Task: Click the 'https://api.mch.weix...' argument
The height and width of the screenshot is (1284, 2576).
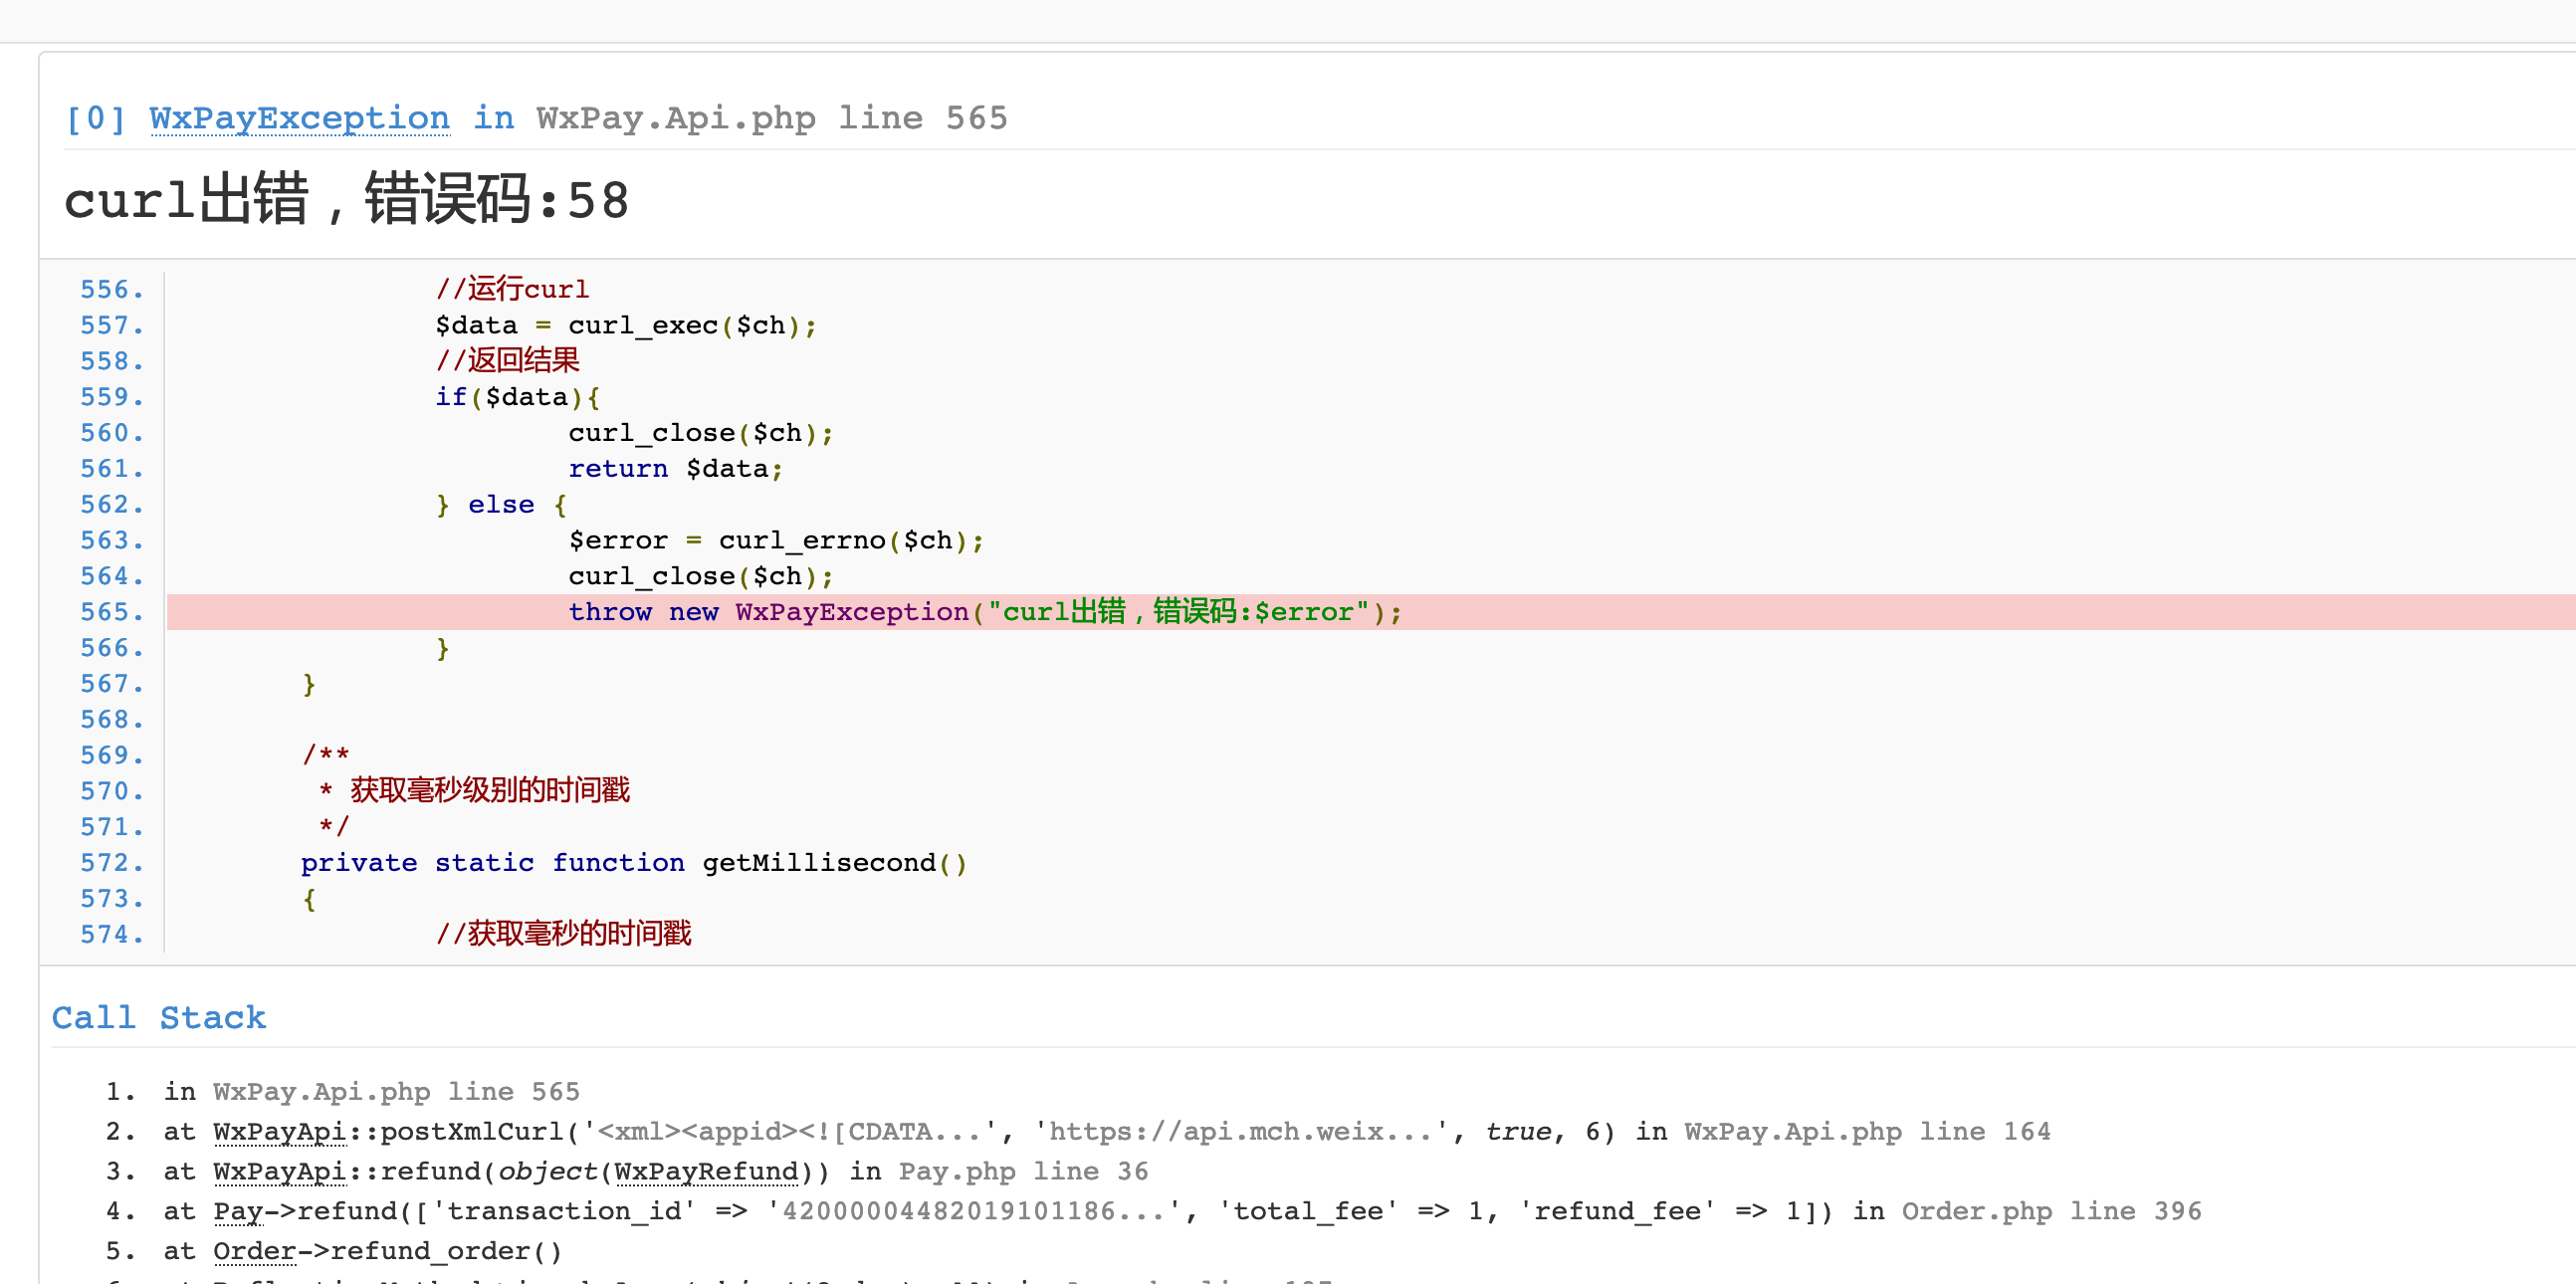Action: click(1241, 1131)
